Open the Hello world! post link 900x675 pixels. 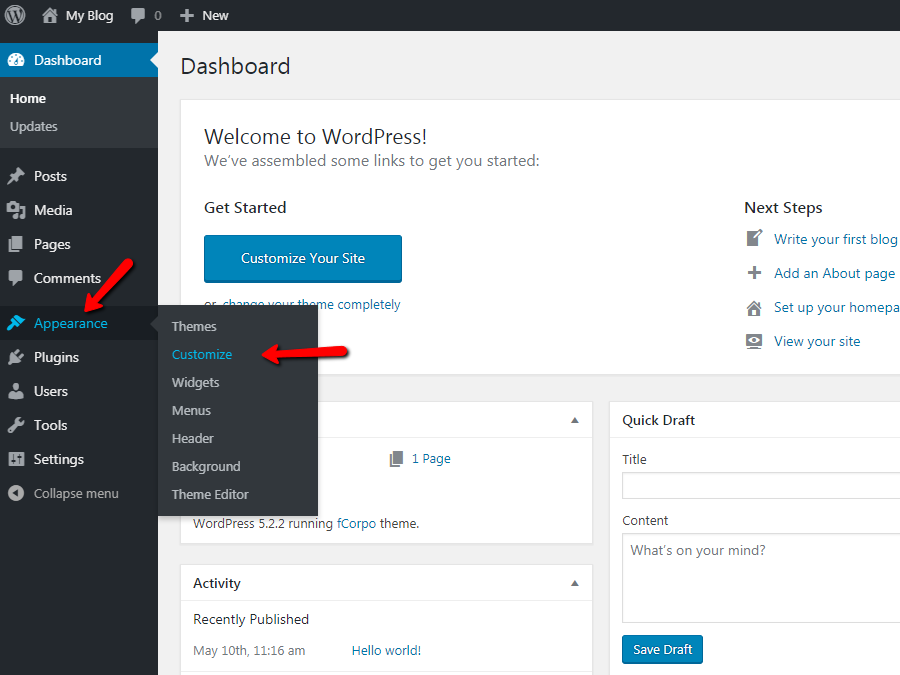click(386, 650)
